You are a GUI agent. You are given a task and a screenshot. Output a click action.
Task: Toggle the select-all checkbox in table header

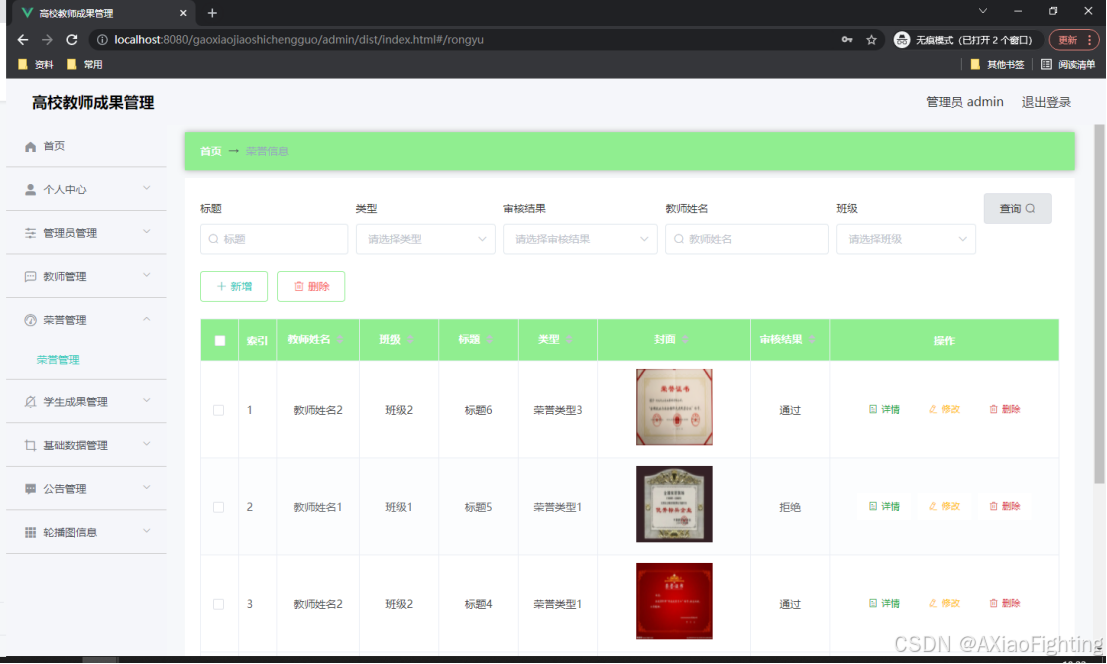[220, 341]
